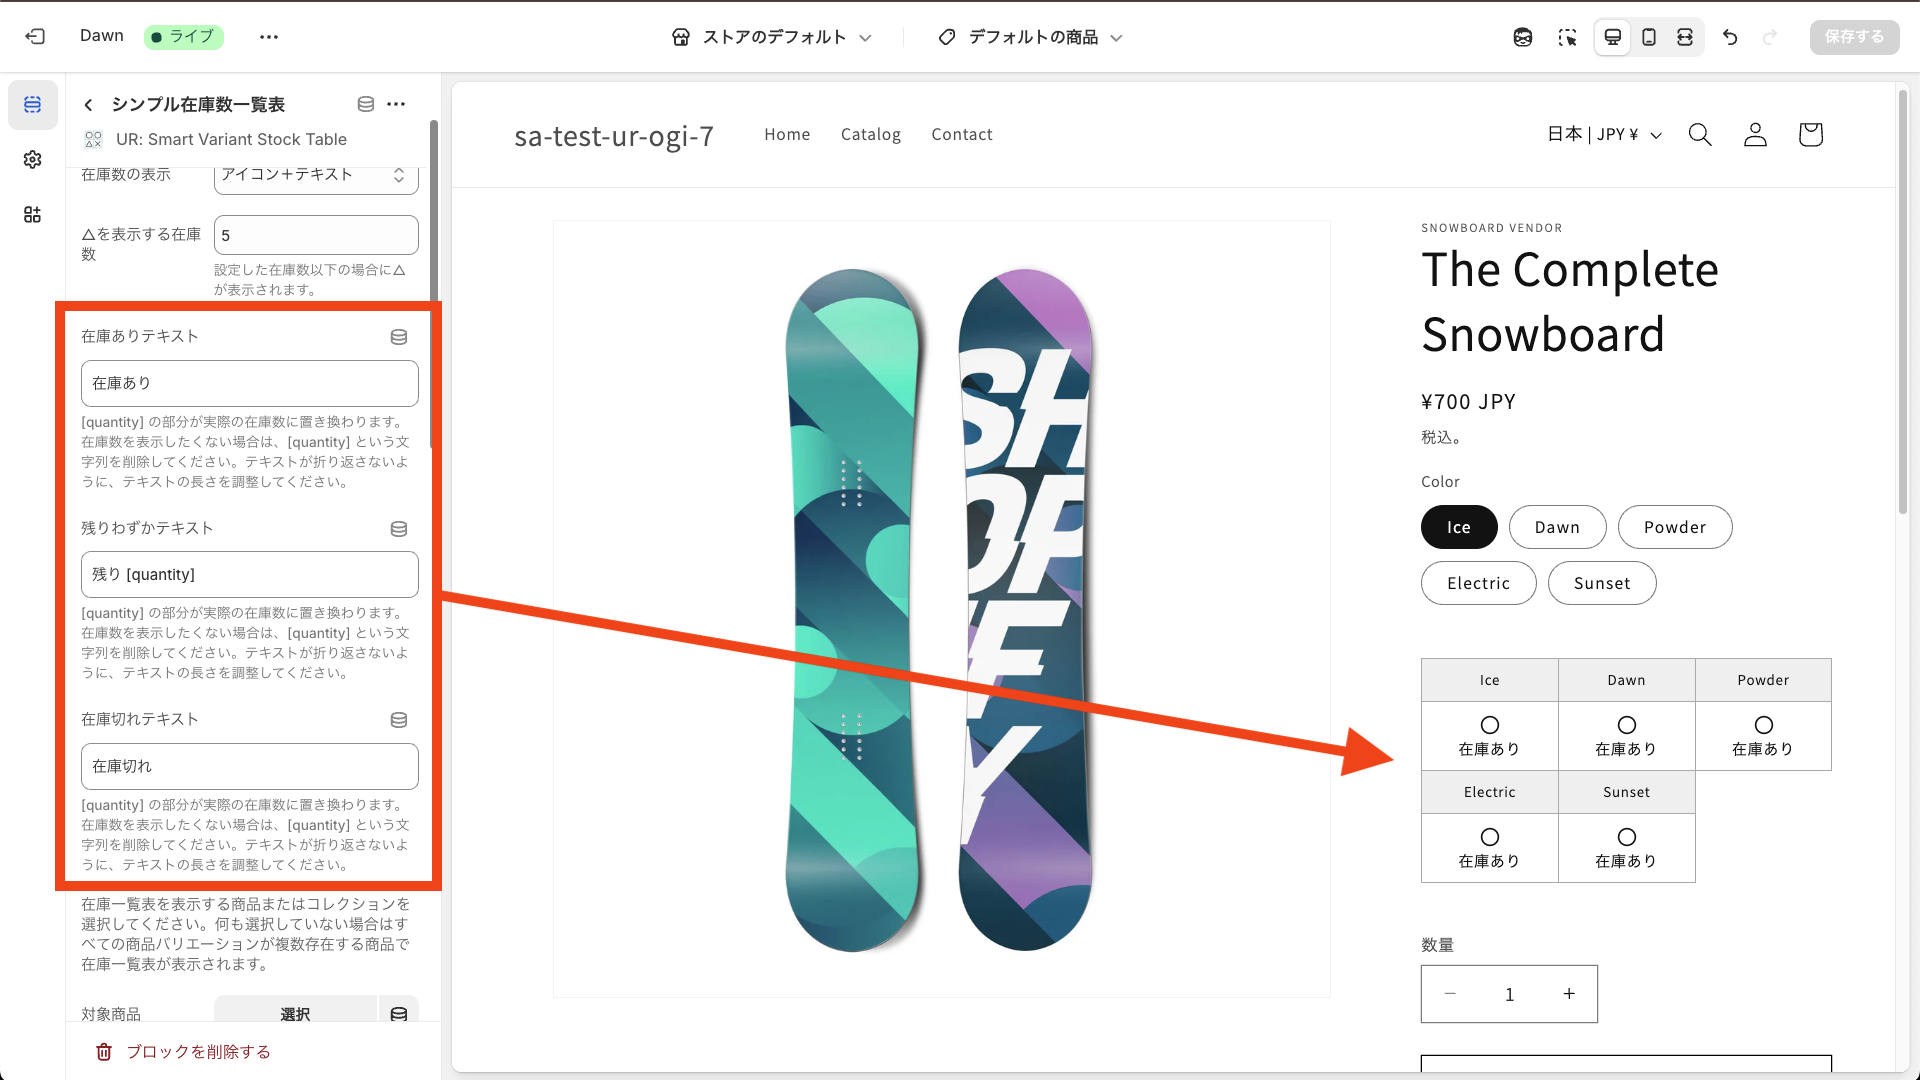Open the ストアのデフォルト dropdown

pyautogui.click(x=772, y=37)
